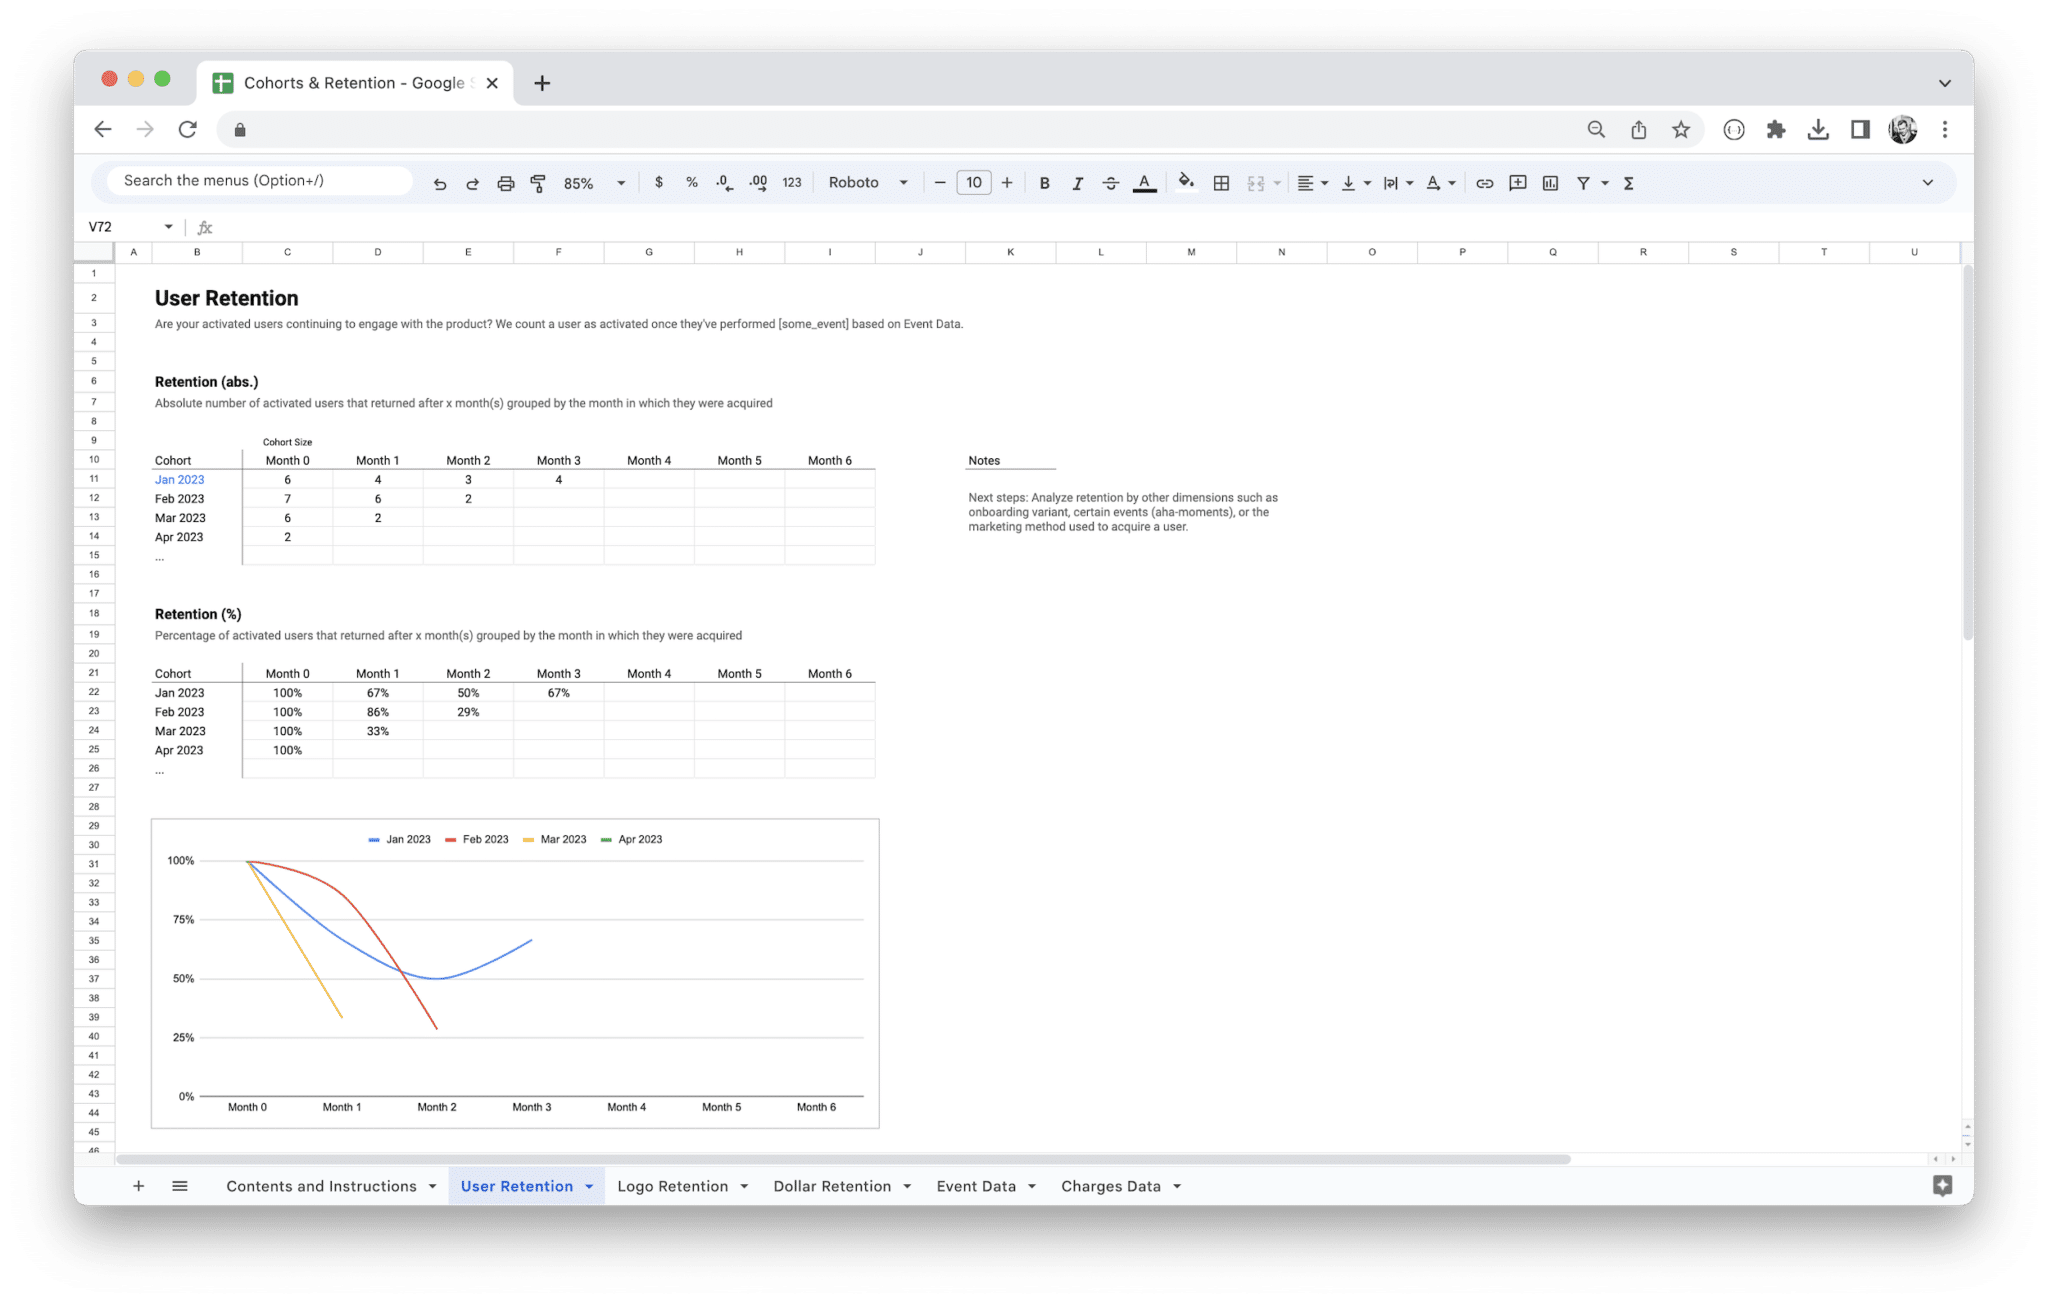
Task: Click the Insert comment icon
Action: point(1517,183)
